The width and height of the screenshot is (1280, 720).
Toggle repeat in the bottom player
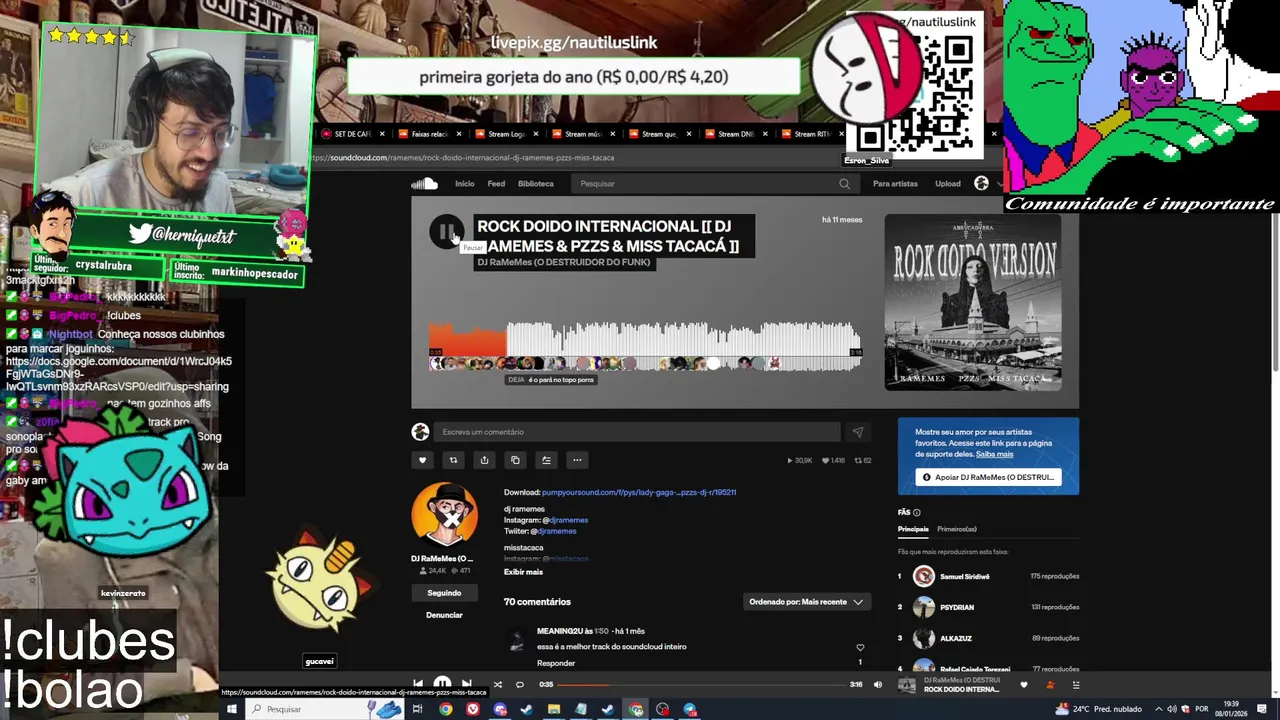520,684
